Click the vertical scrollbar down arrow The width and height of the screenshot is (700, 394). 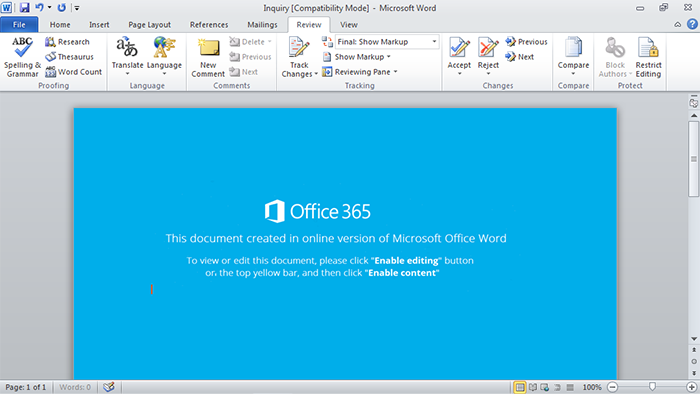[x=694, y=339]
